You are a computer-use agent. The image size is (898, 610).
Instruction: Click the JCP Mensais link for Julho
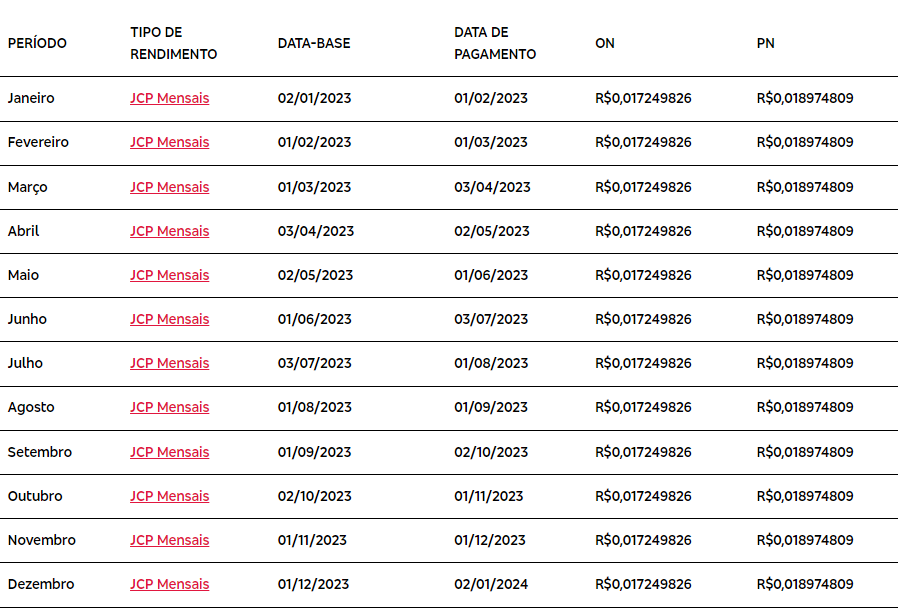click(x=169, y=363)
